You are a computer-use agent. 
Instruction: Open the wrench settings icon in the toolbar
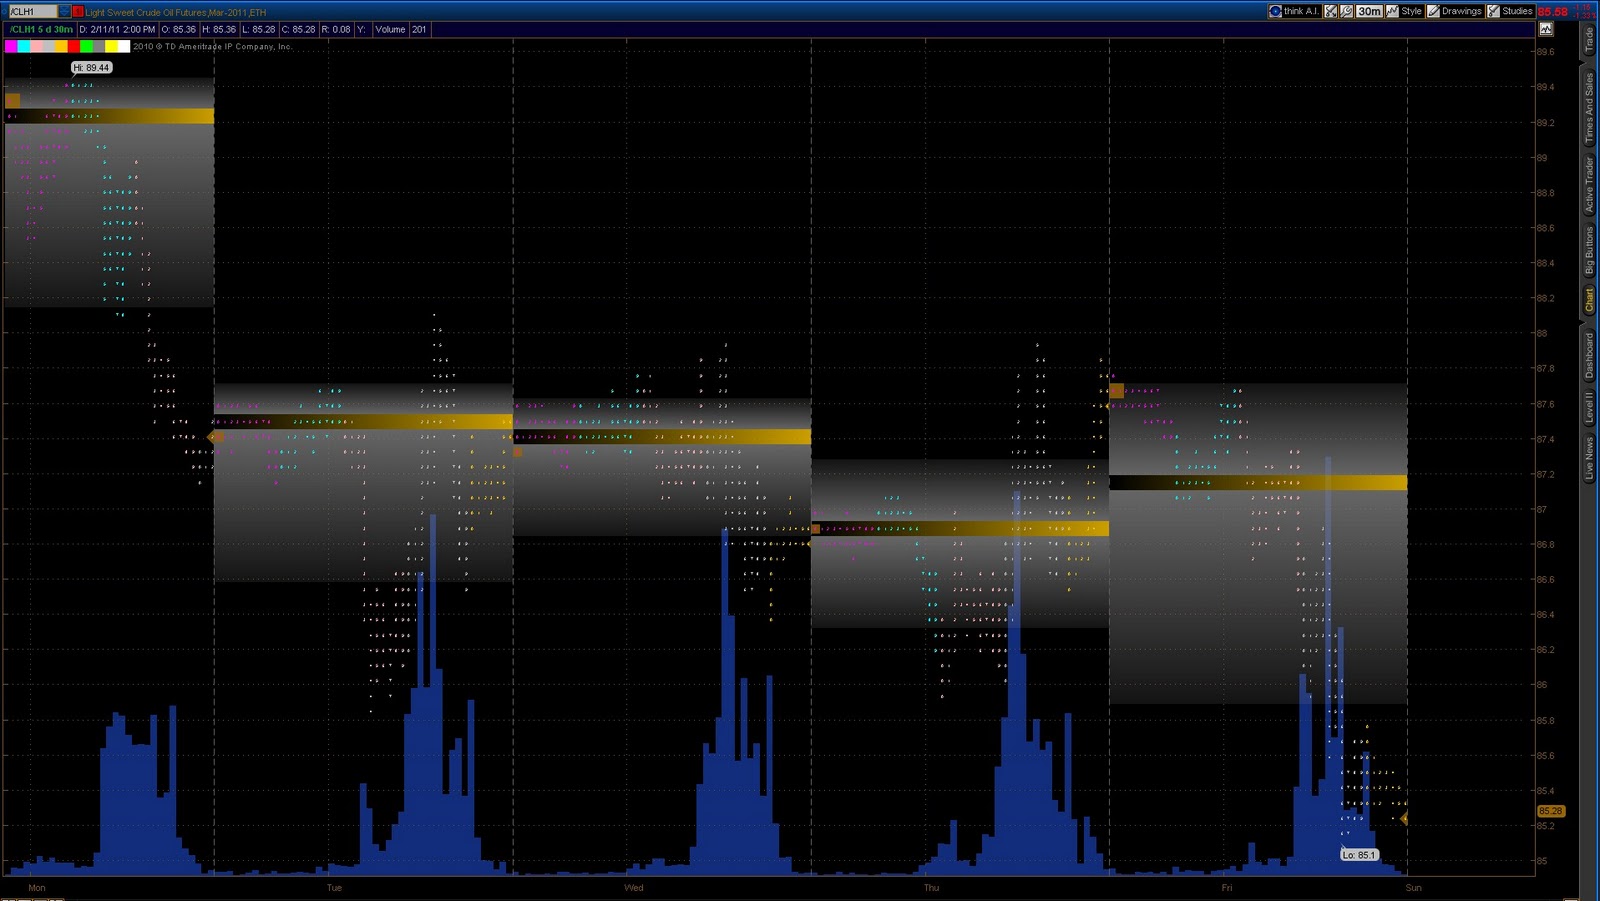tap(1345, 12)
